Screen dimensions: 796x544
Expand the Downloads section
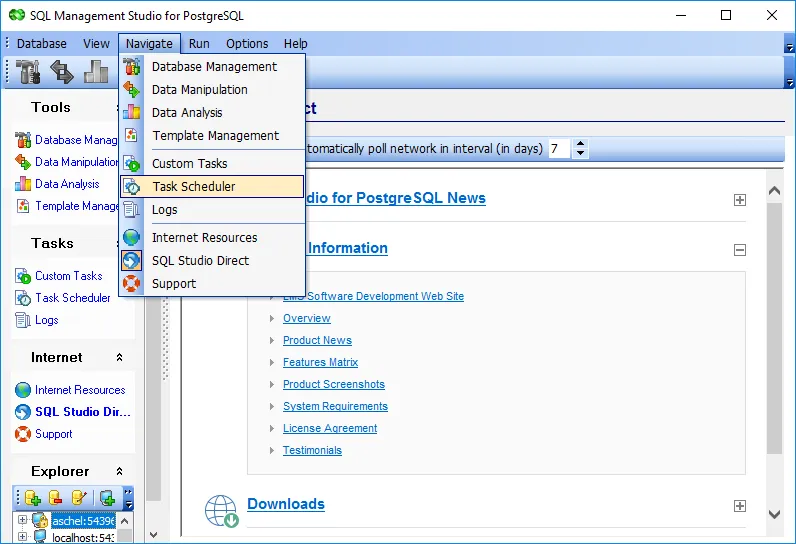coord(740,506)
